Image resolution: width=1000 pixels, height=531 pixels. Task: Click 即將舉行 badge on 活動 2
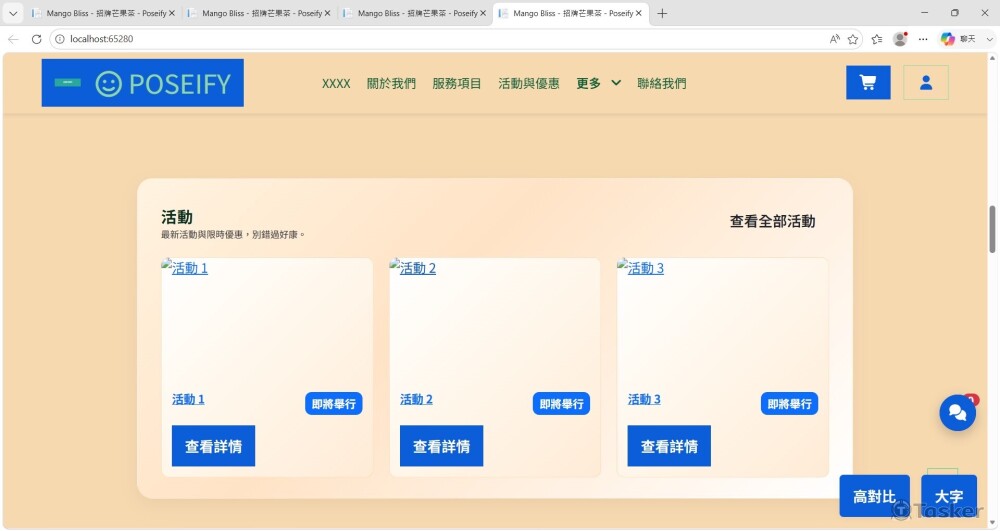(561, 404)
